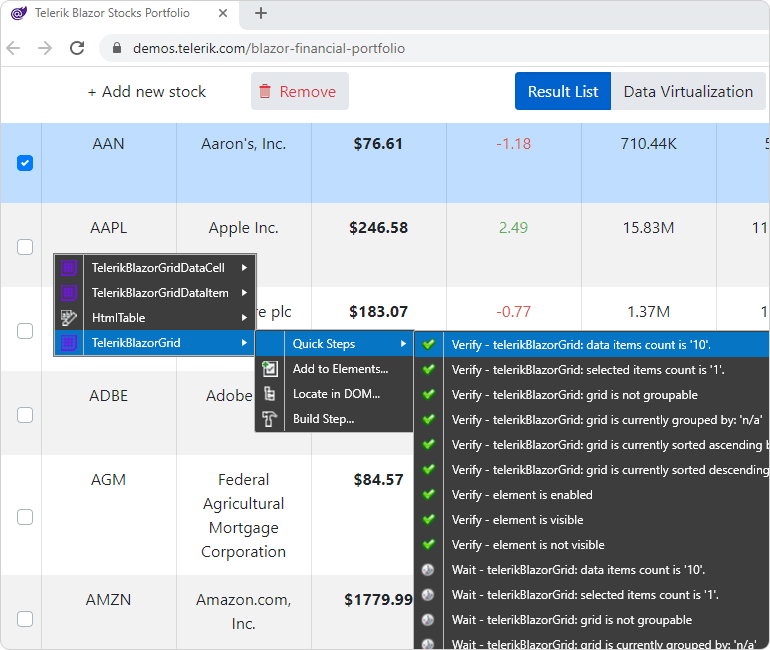Click the Build Step hammer icon
The width and height of the screenshot is (770, 650).
(270, 419)
